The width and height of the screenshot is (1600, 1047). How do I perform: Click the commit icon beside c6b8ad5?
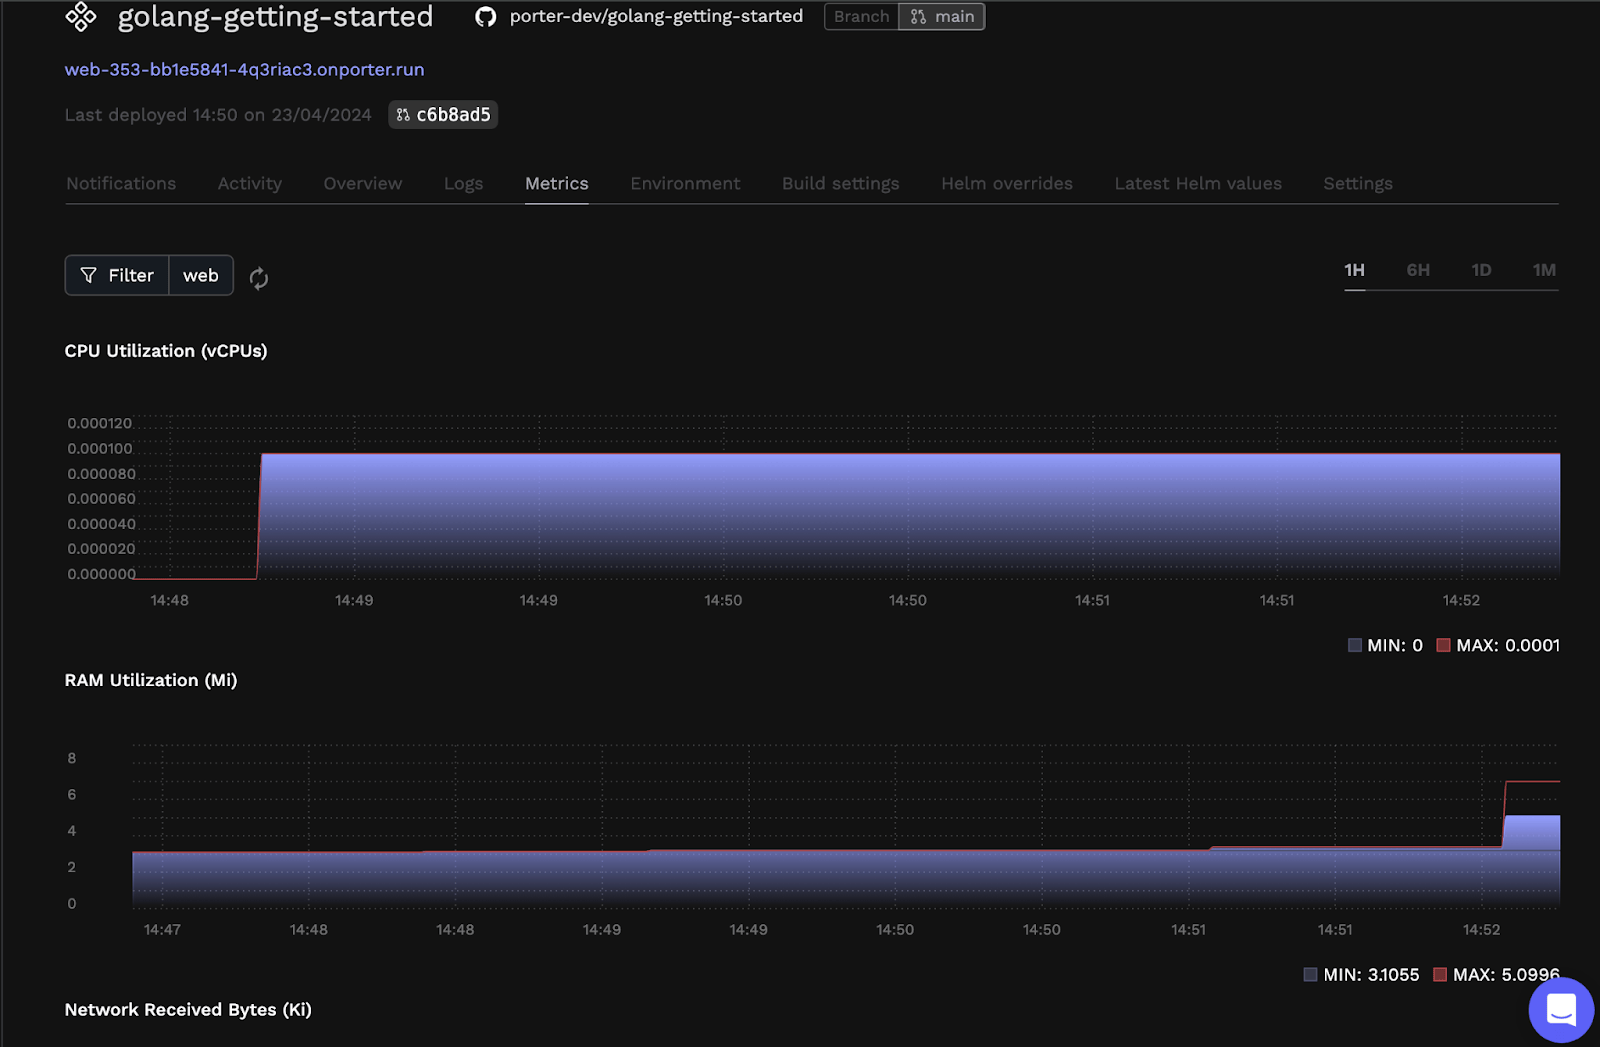(403, 115)
